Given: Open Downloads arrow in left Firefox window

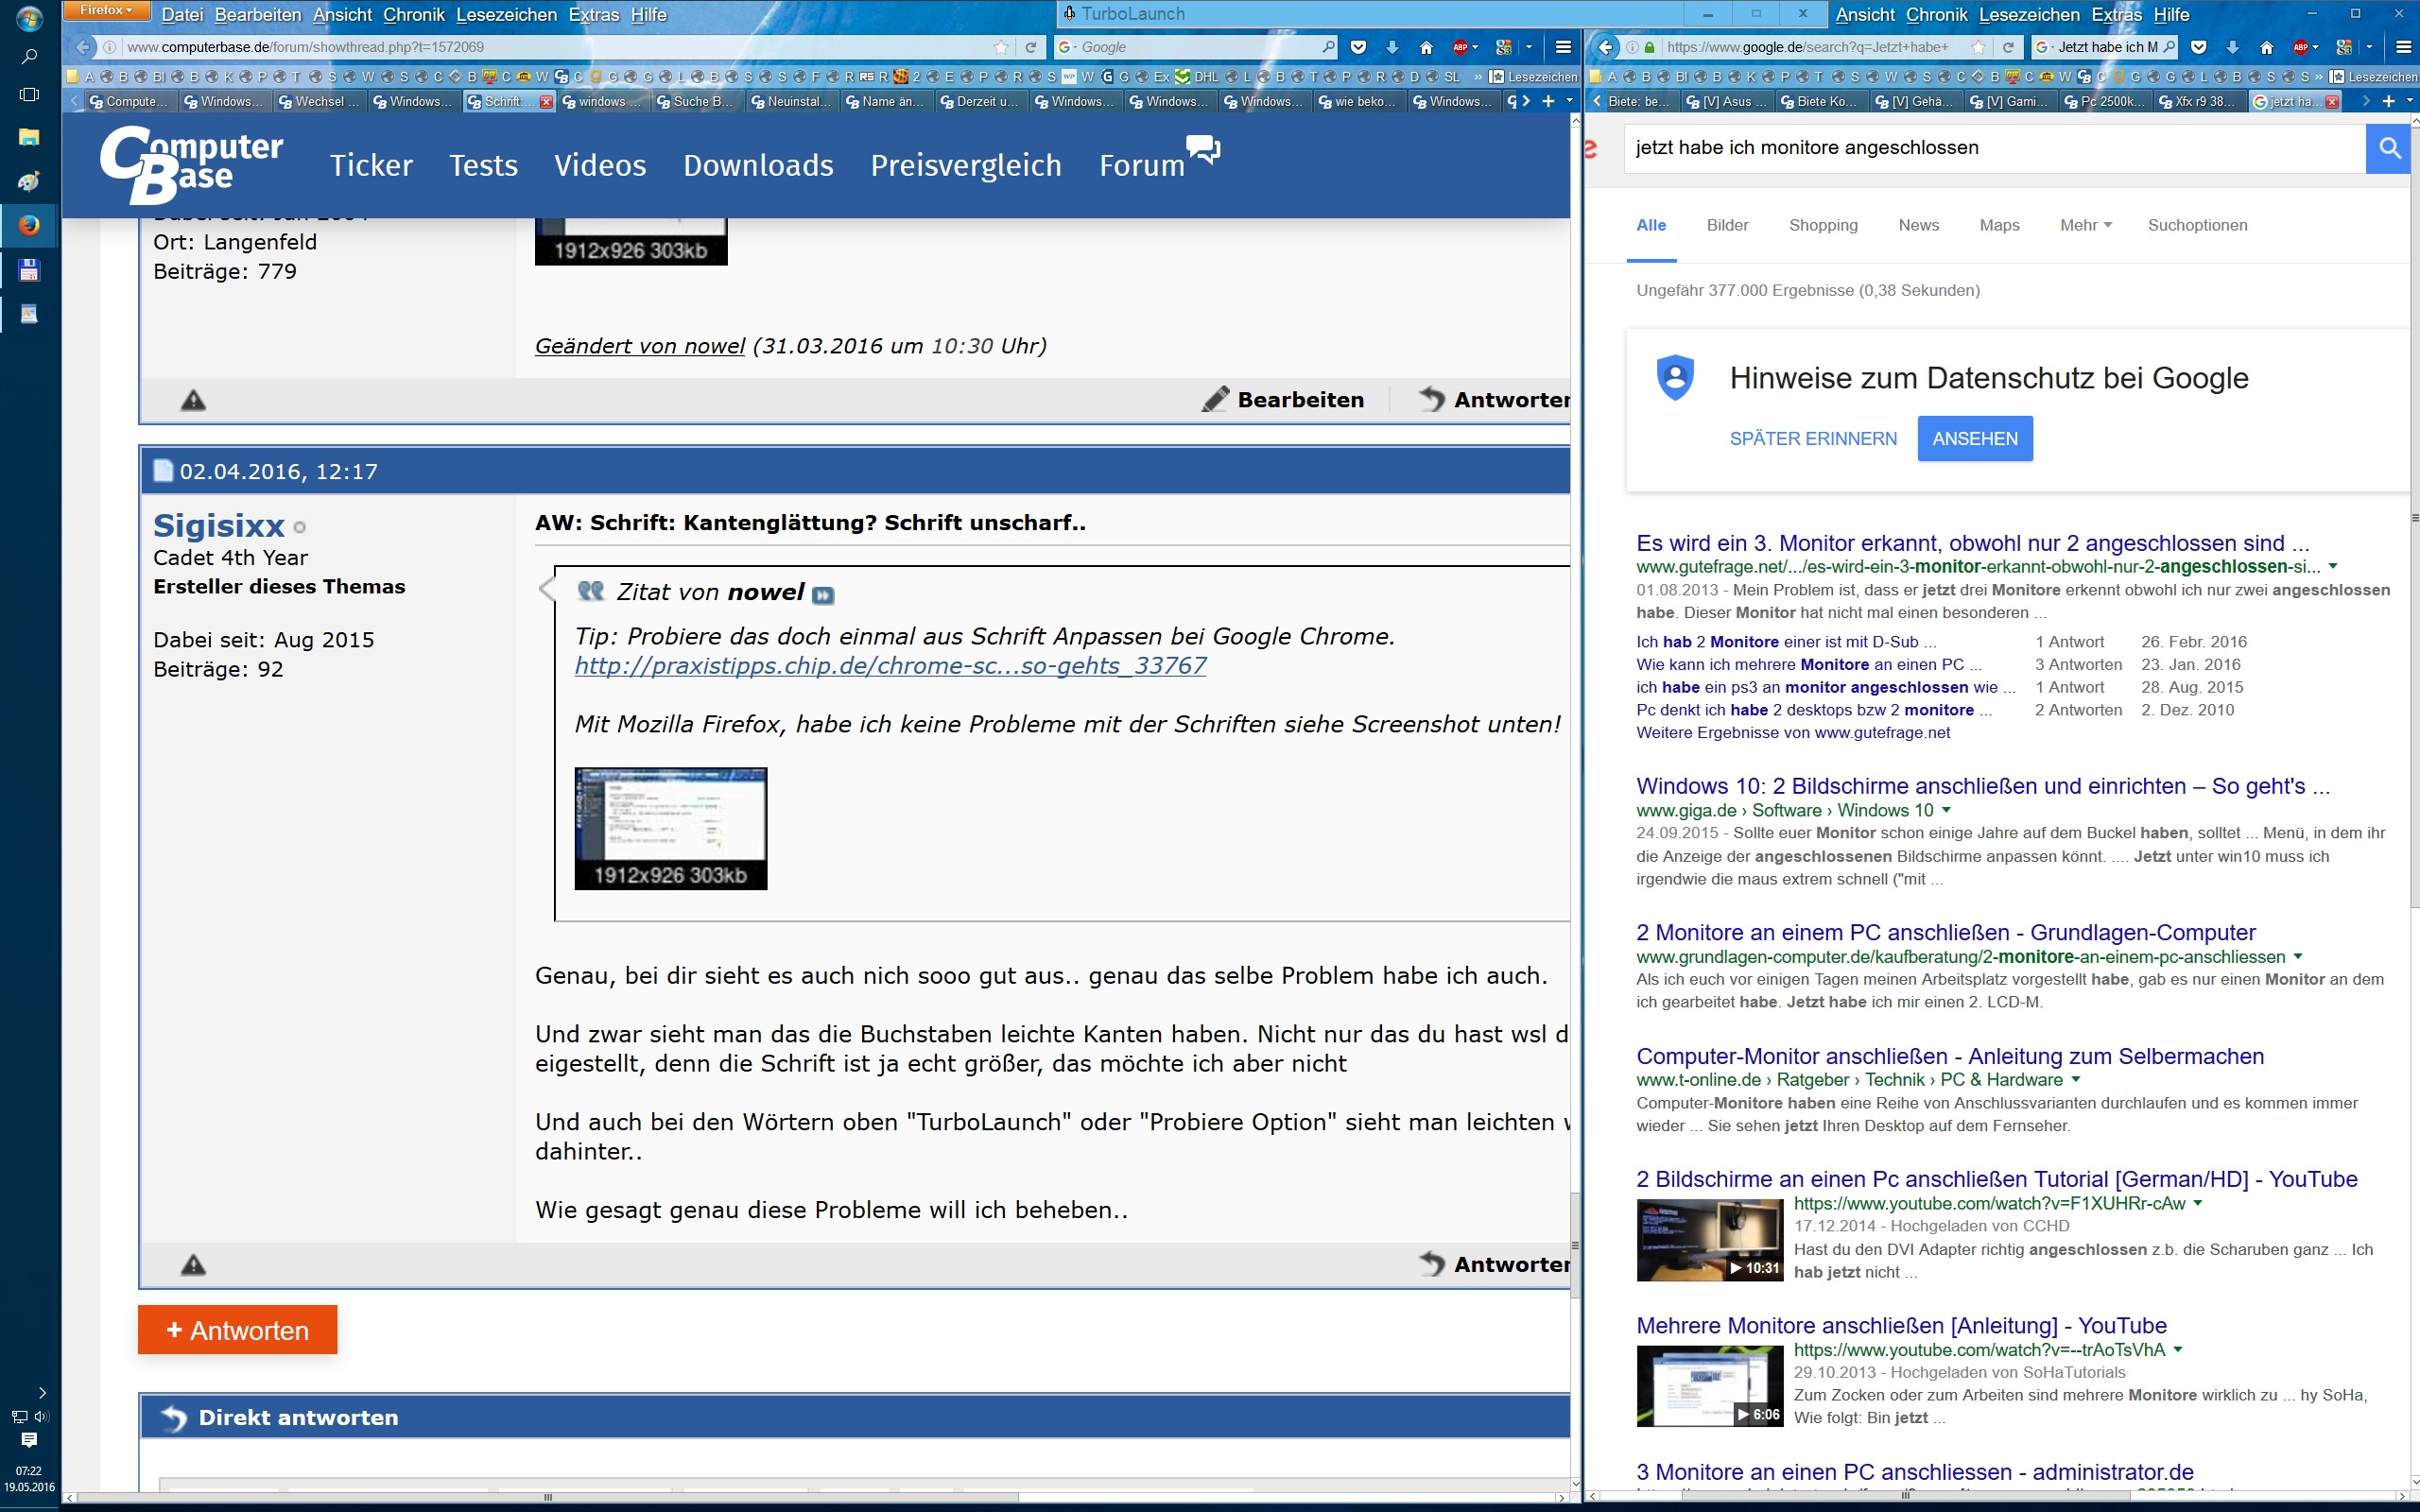Looking at the screenshot, I should tap(1392, 47).
